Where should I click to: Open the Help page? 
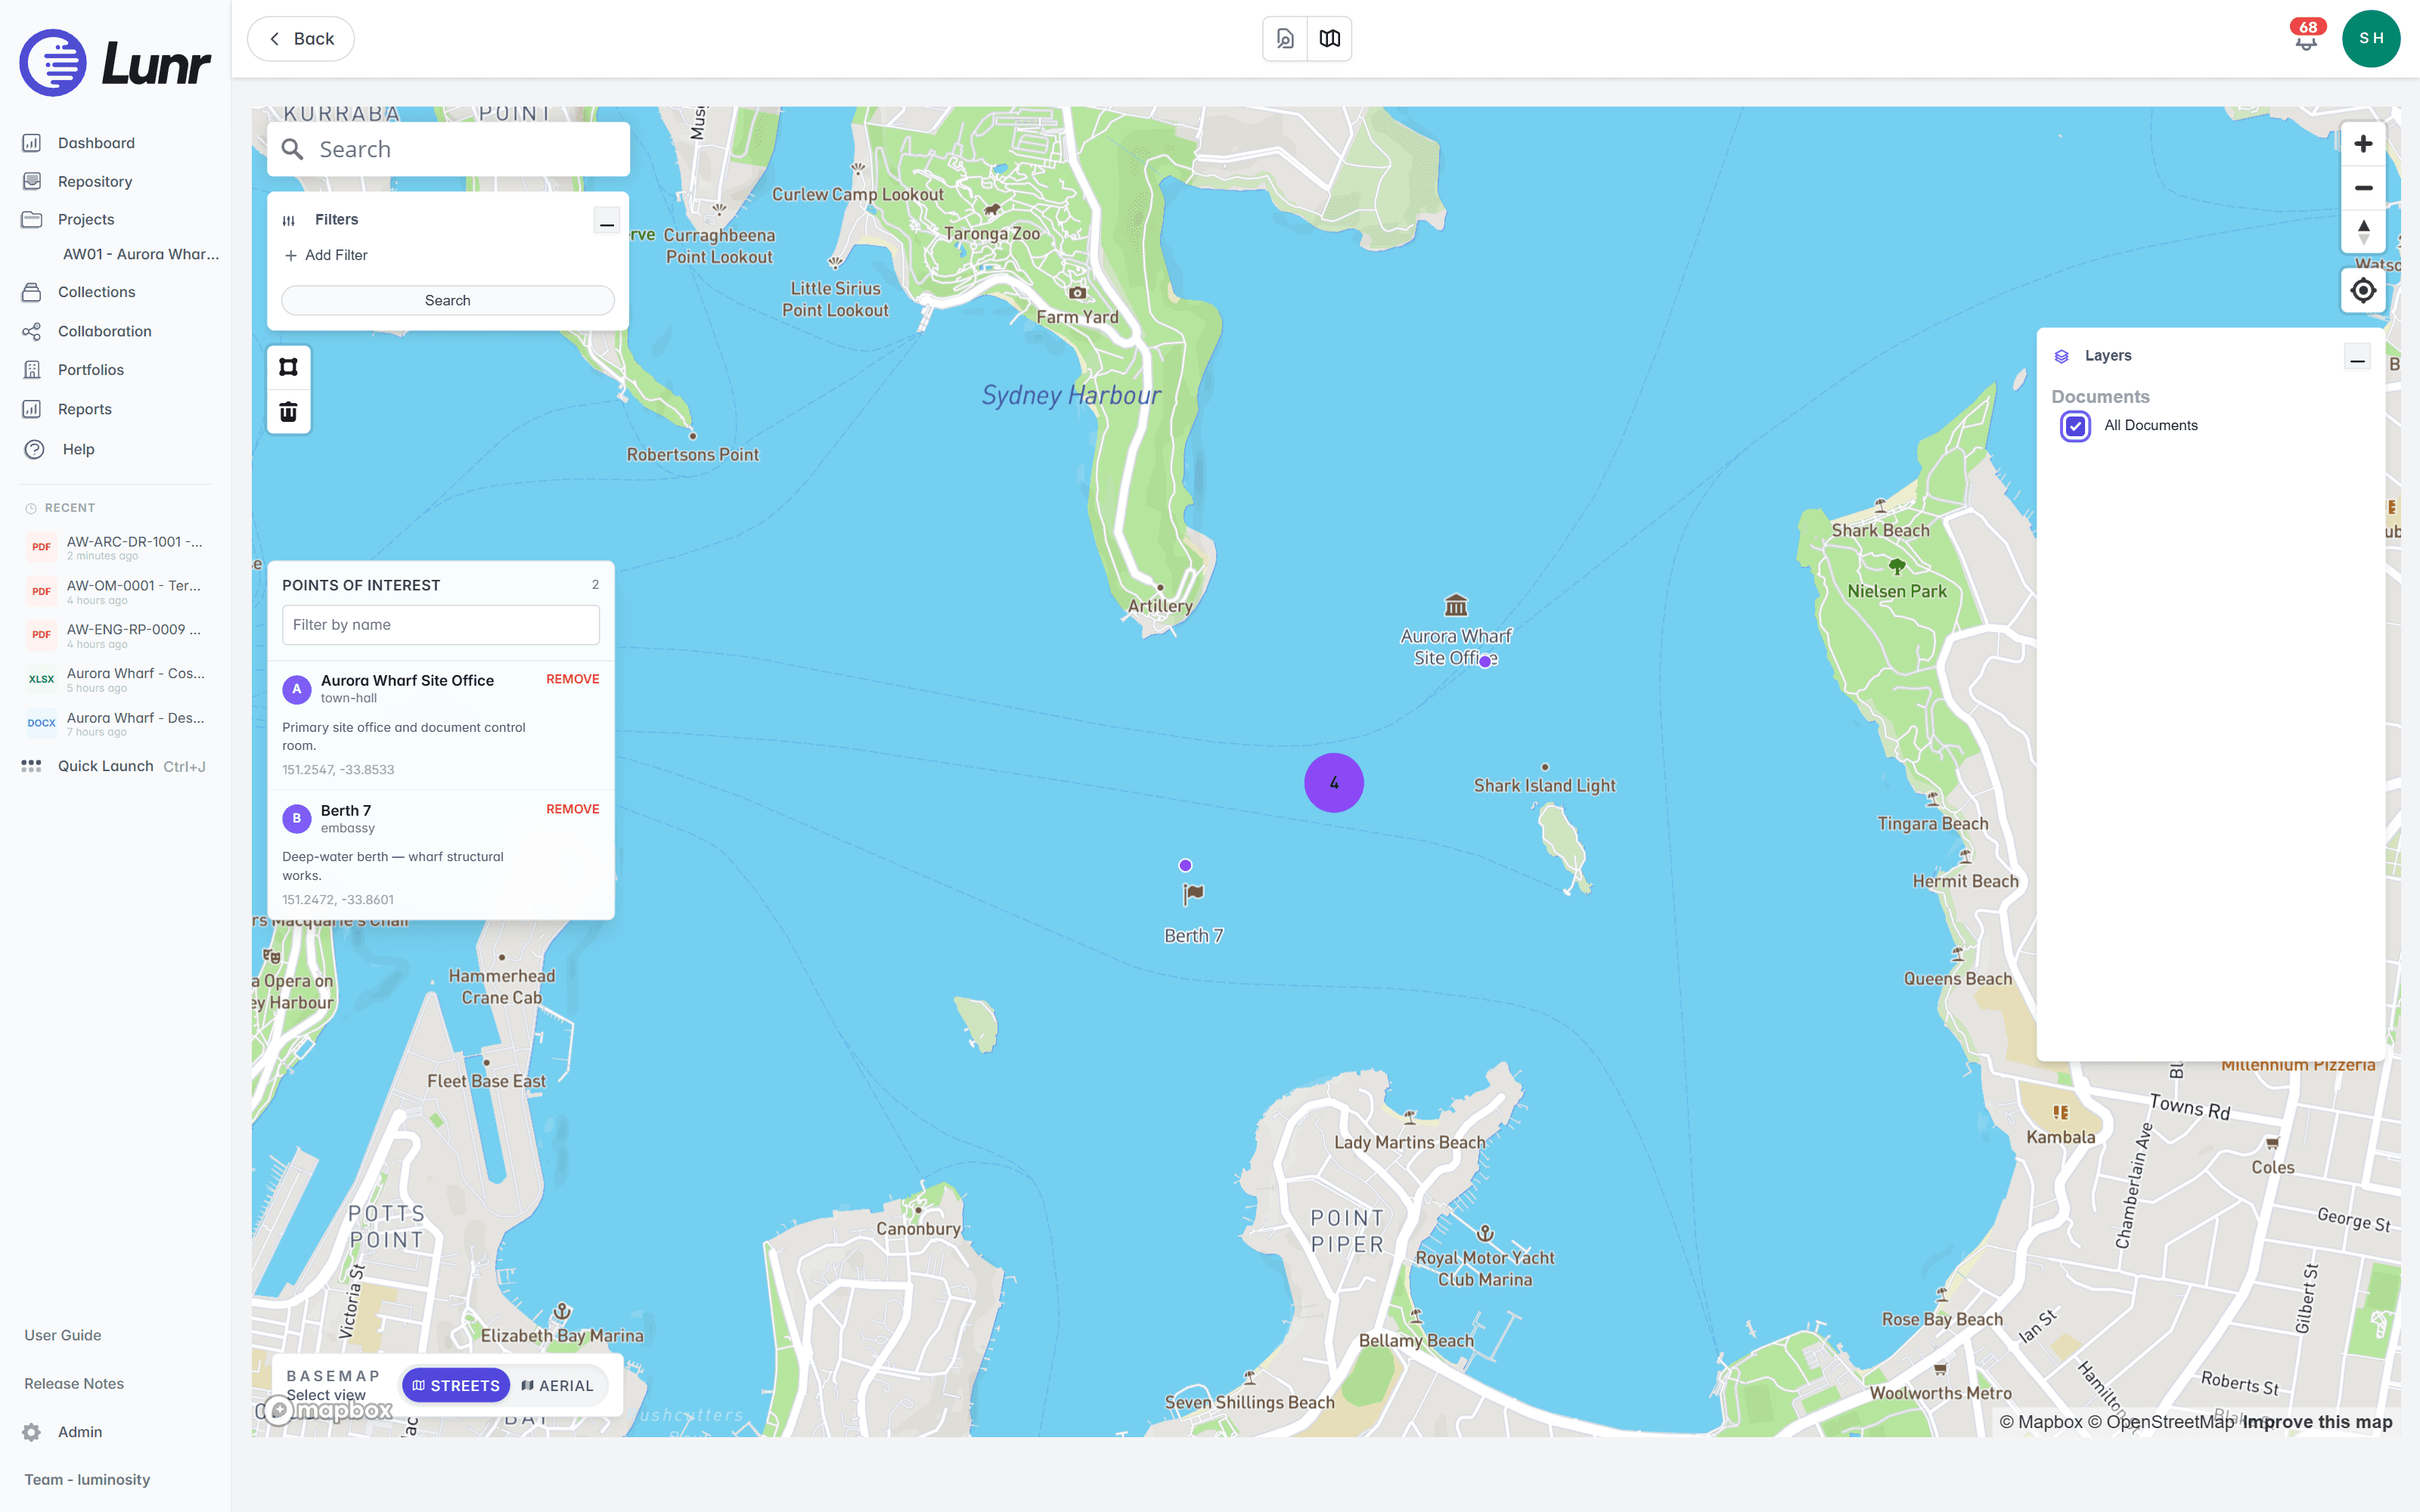tap(78, 449)
